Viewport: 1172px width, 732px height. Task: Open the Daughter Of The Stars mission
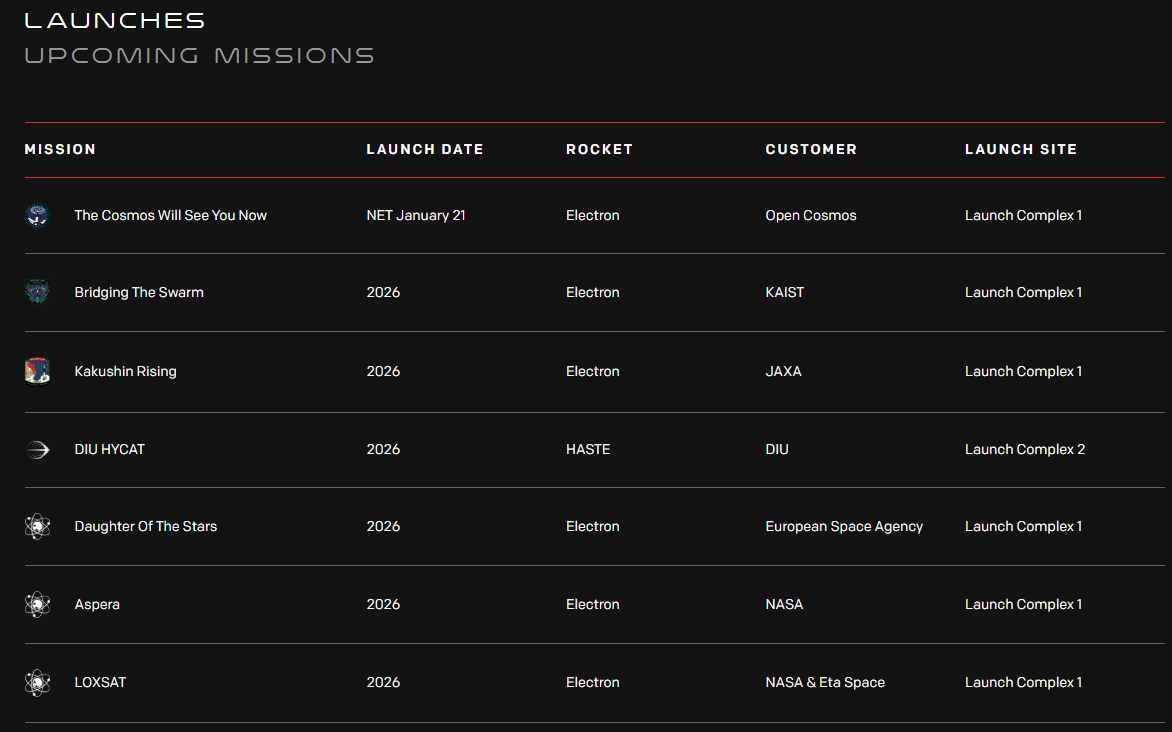[146, 526]
